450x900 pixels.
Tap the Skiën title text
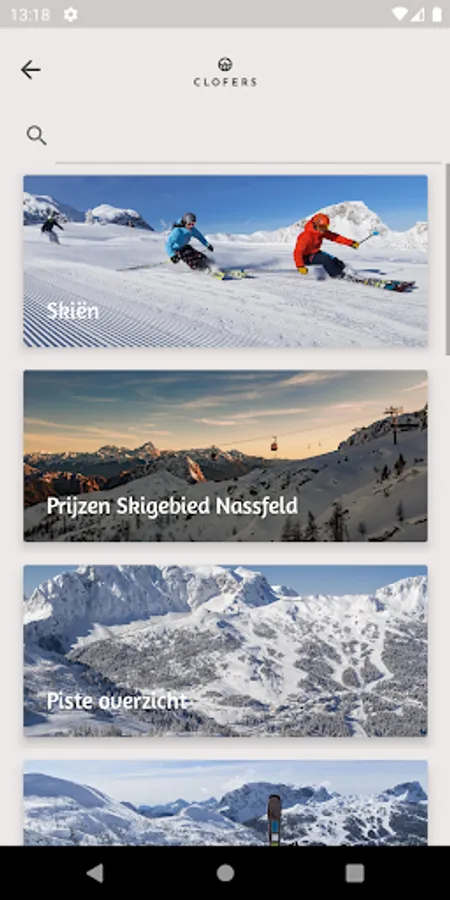tap(73, 311)
